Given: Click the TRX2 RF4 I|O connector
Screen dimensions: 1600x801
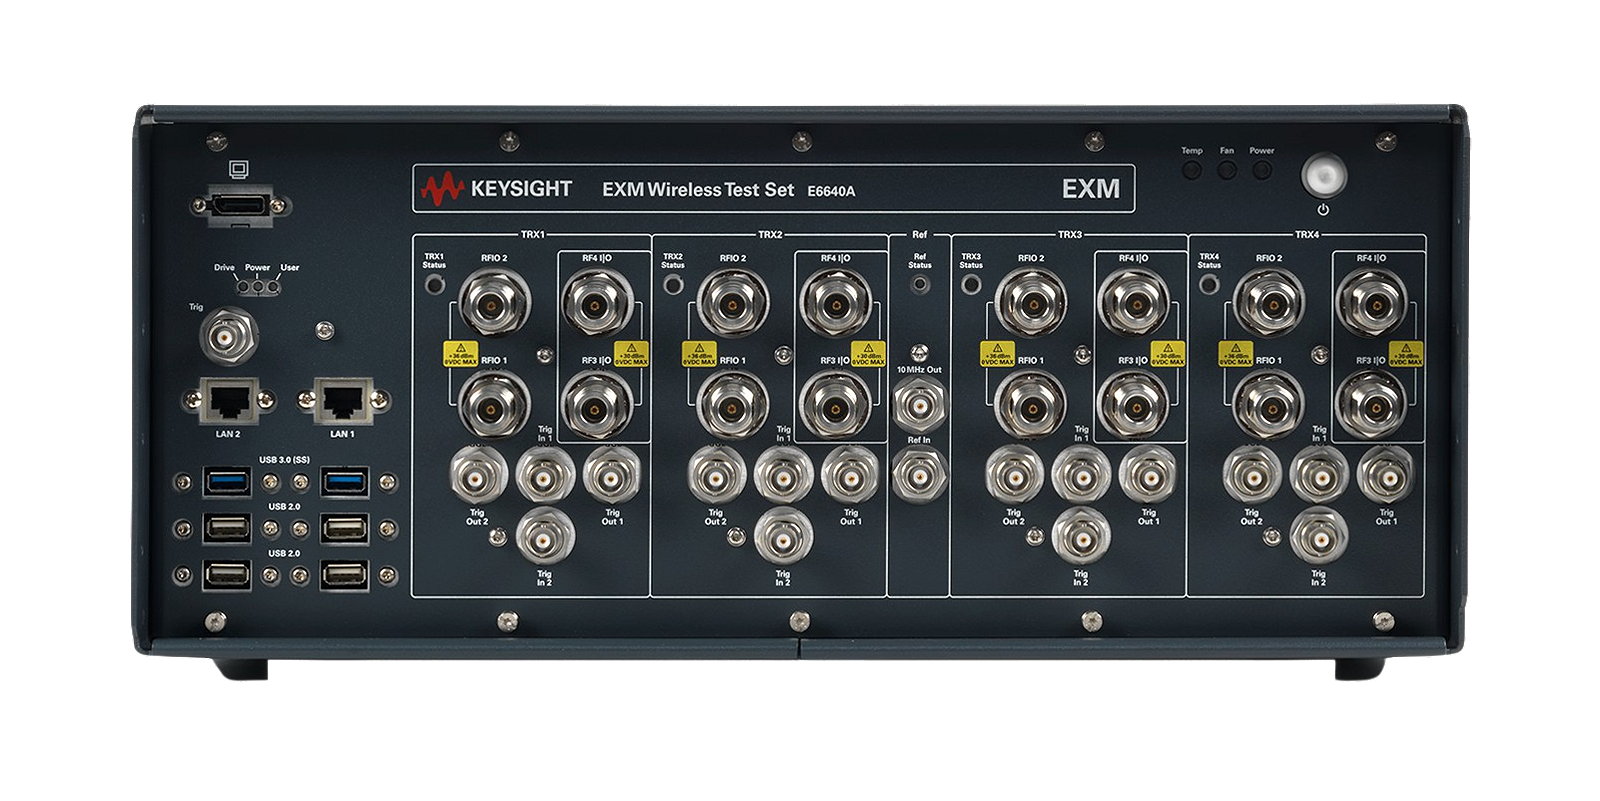Looking at the screenshot, I should [836, 301].
